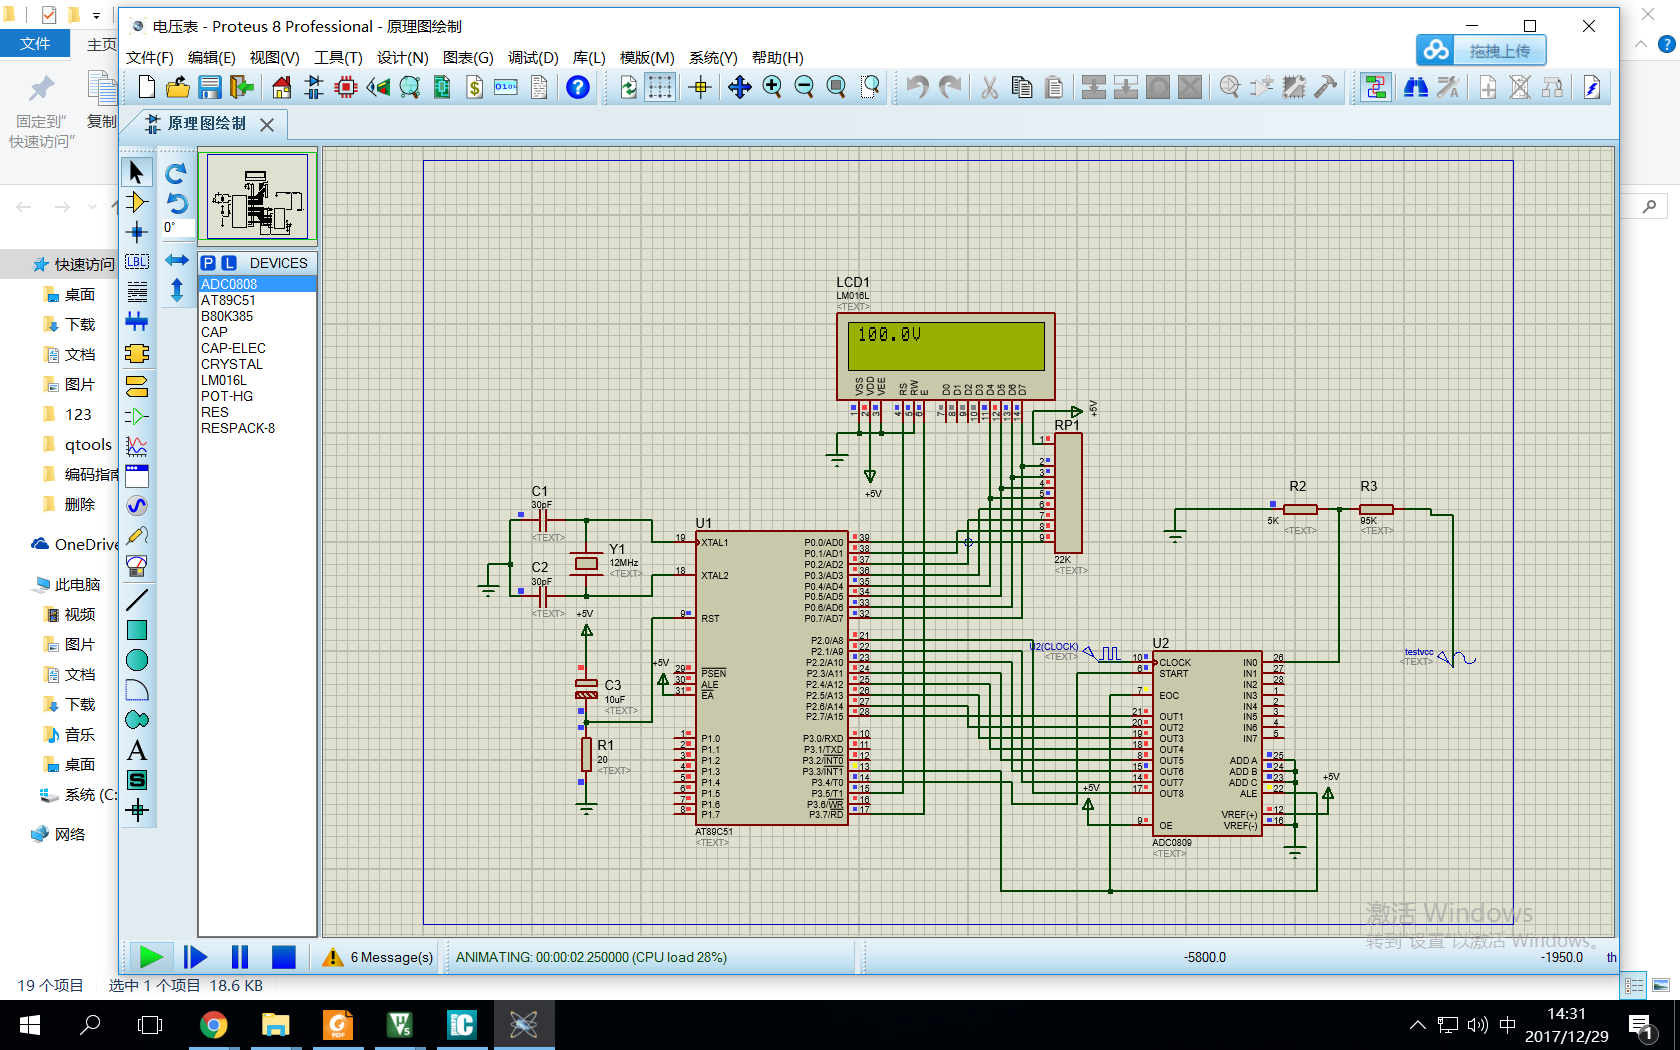The image size is (1680, 1050).
Task: Click the Zoom Out magnifier icon
Action: pyautogui.click(x=804, y=88)
